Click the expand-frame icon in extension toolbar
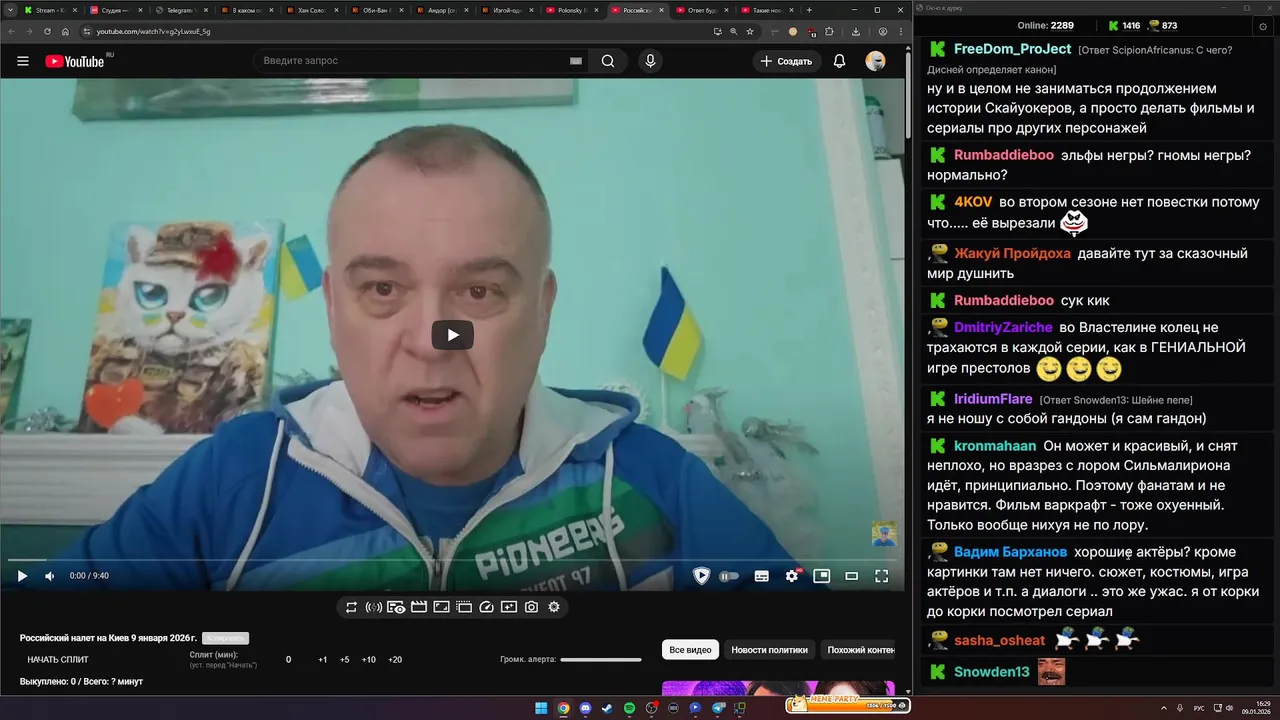Image resolution: width=1280 pixels, height=720 pixels. pos(441,607)
